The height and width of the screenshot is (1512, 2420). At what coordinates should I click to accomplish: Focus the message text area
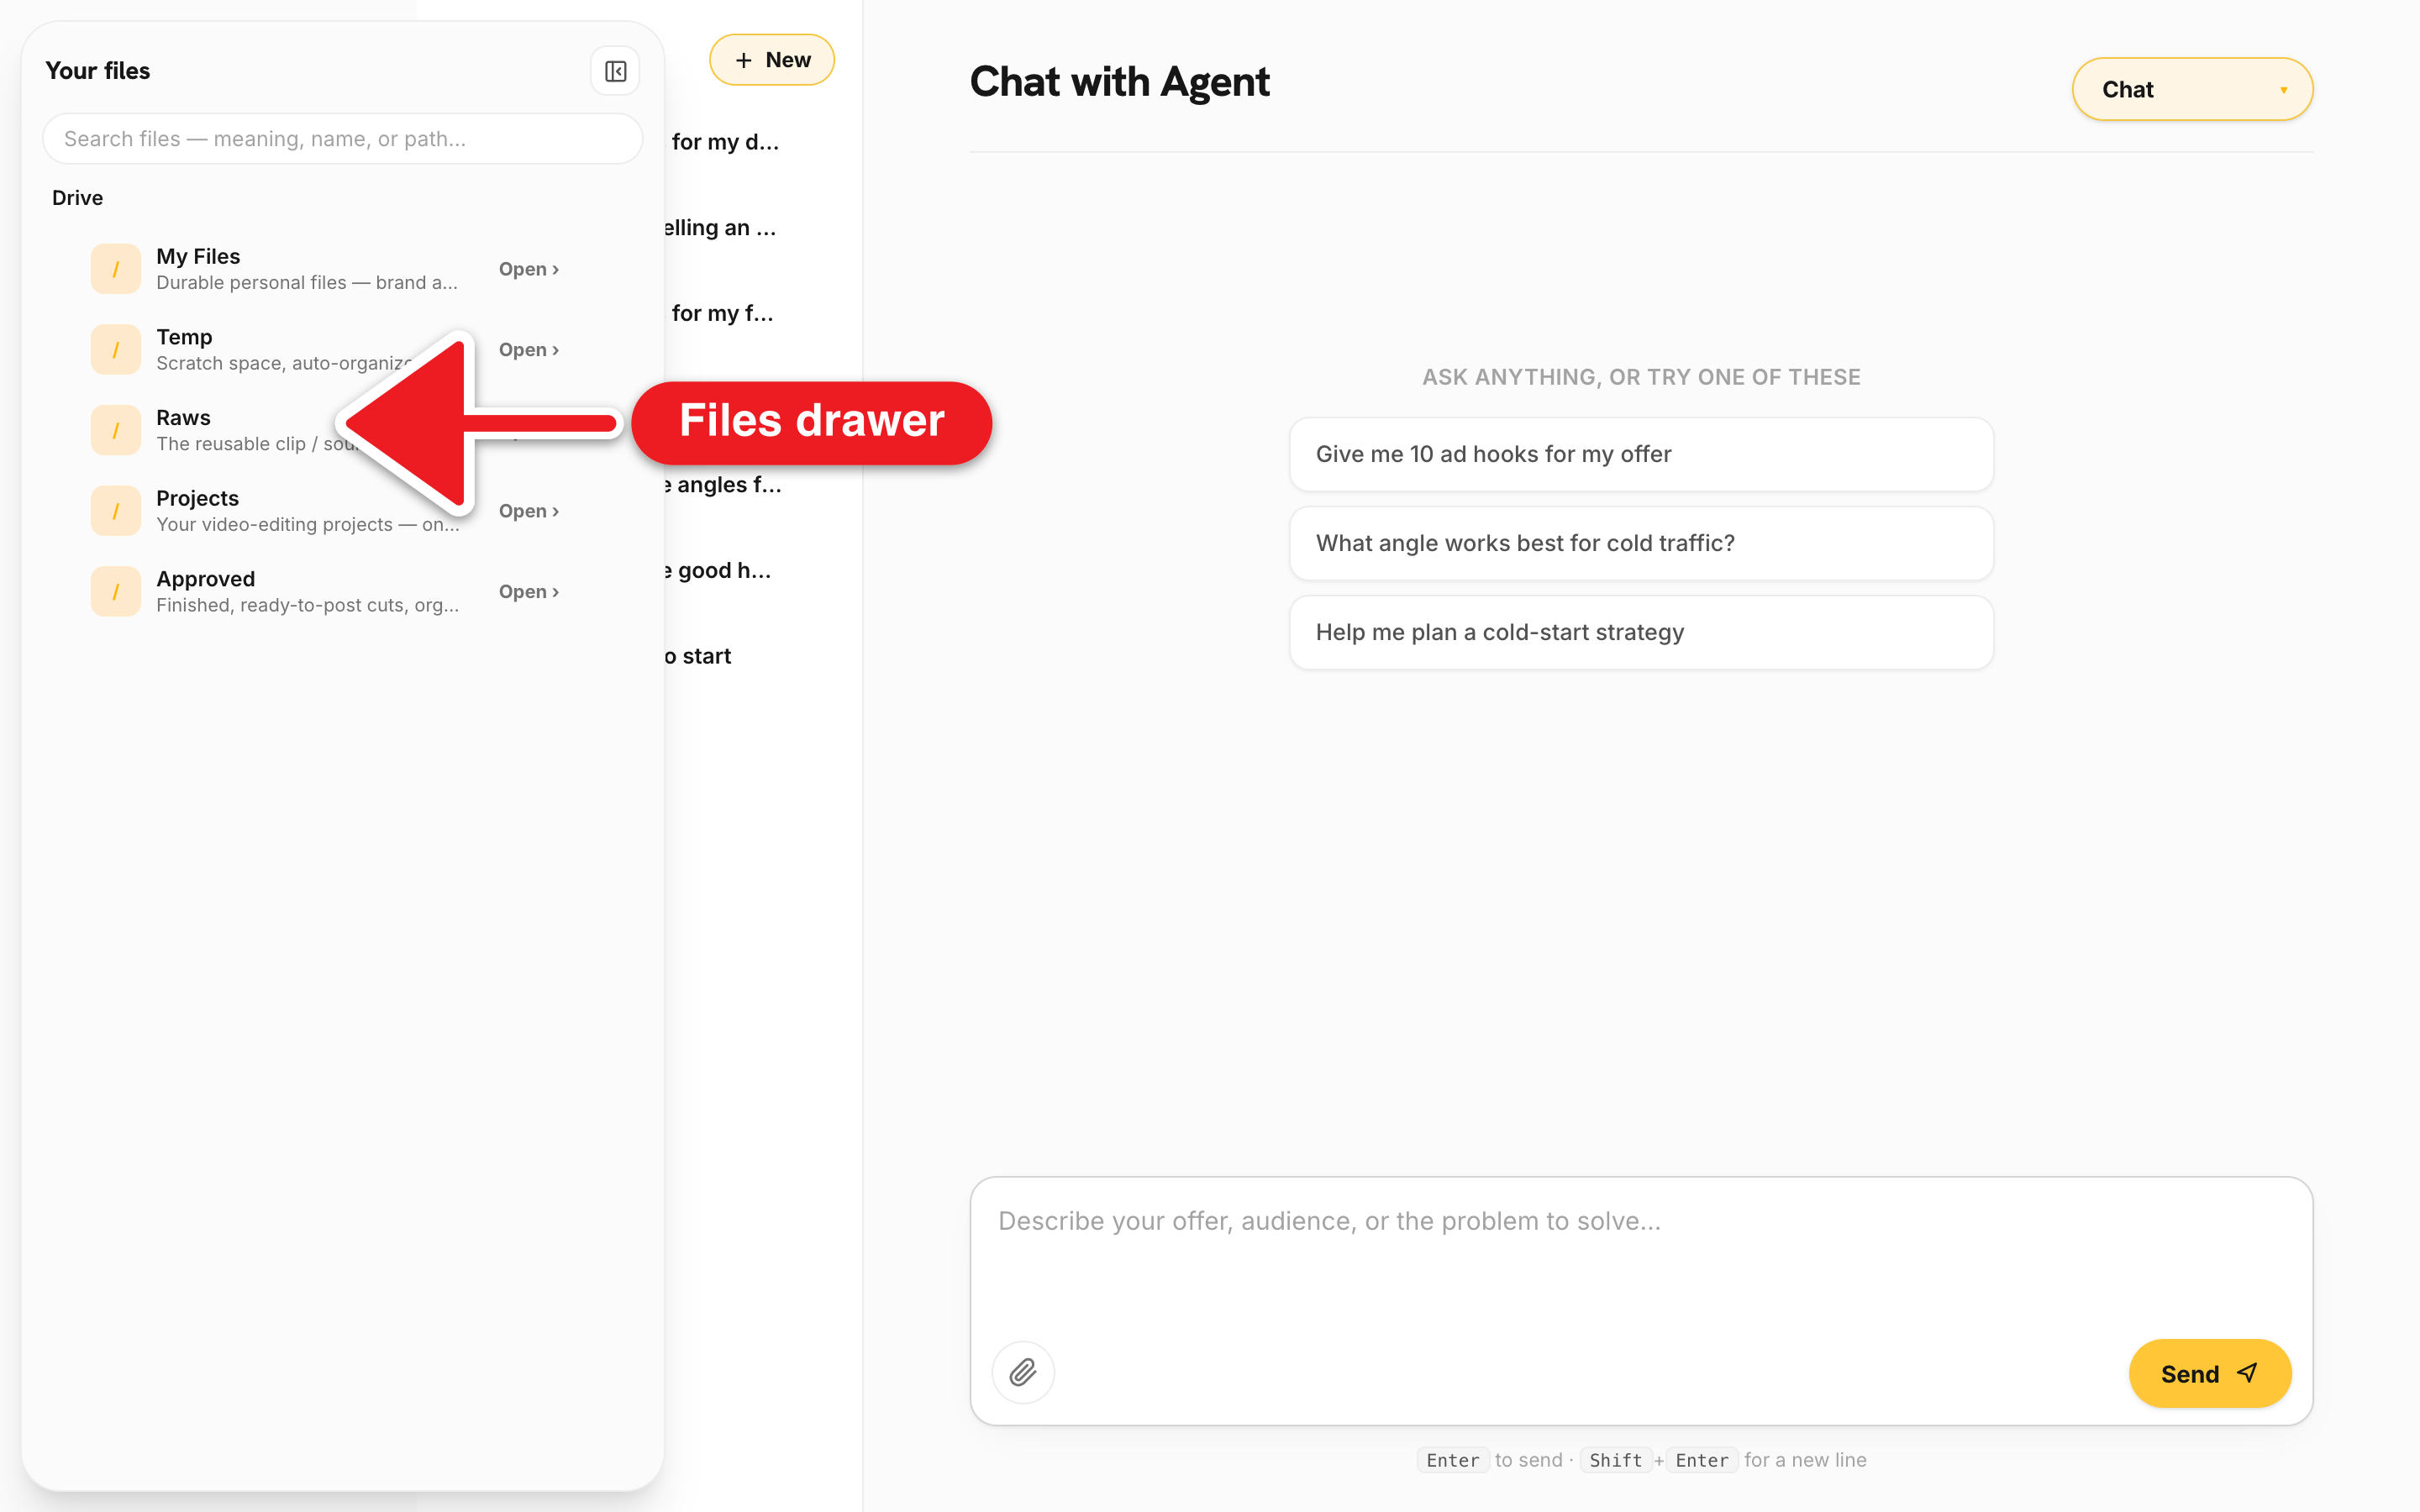(x=1640, y=1255)
